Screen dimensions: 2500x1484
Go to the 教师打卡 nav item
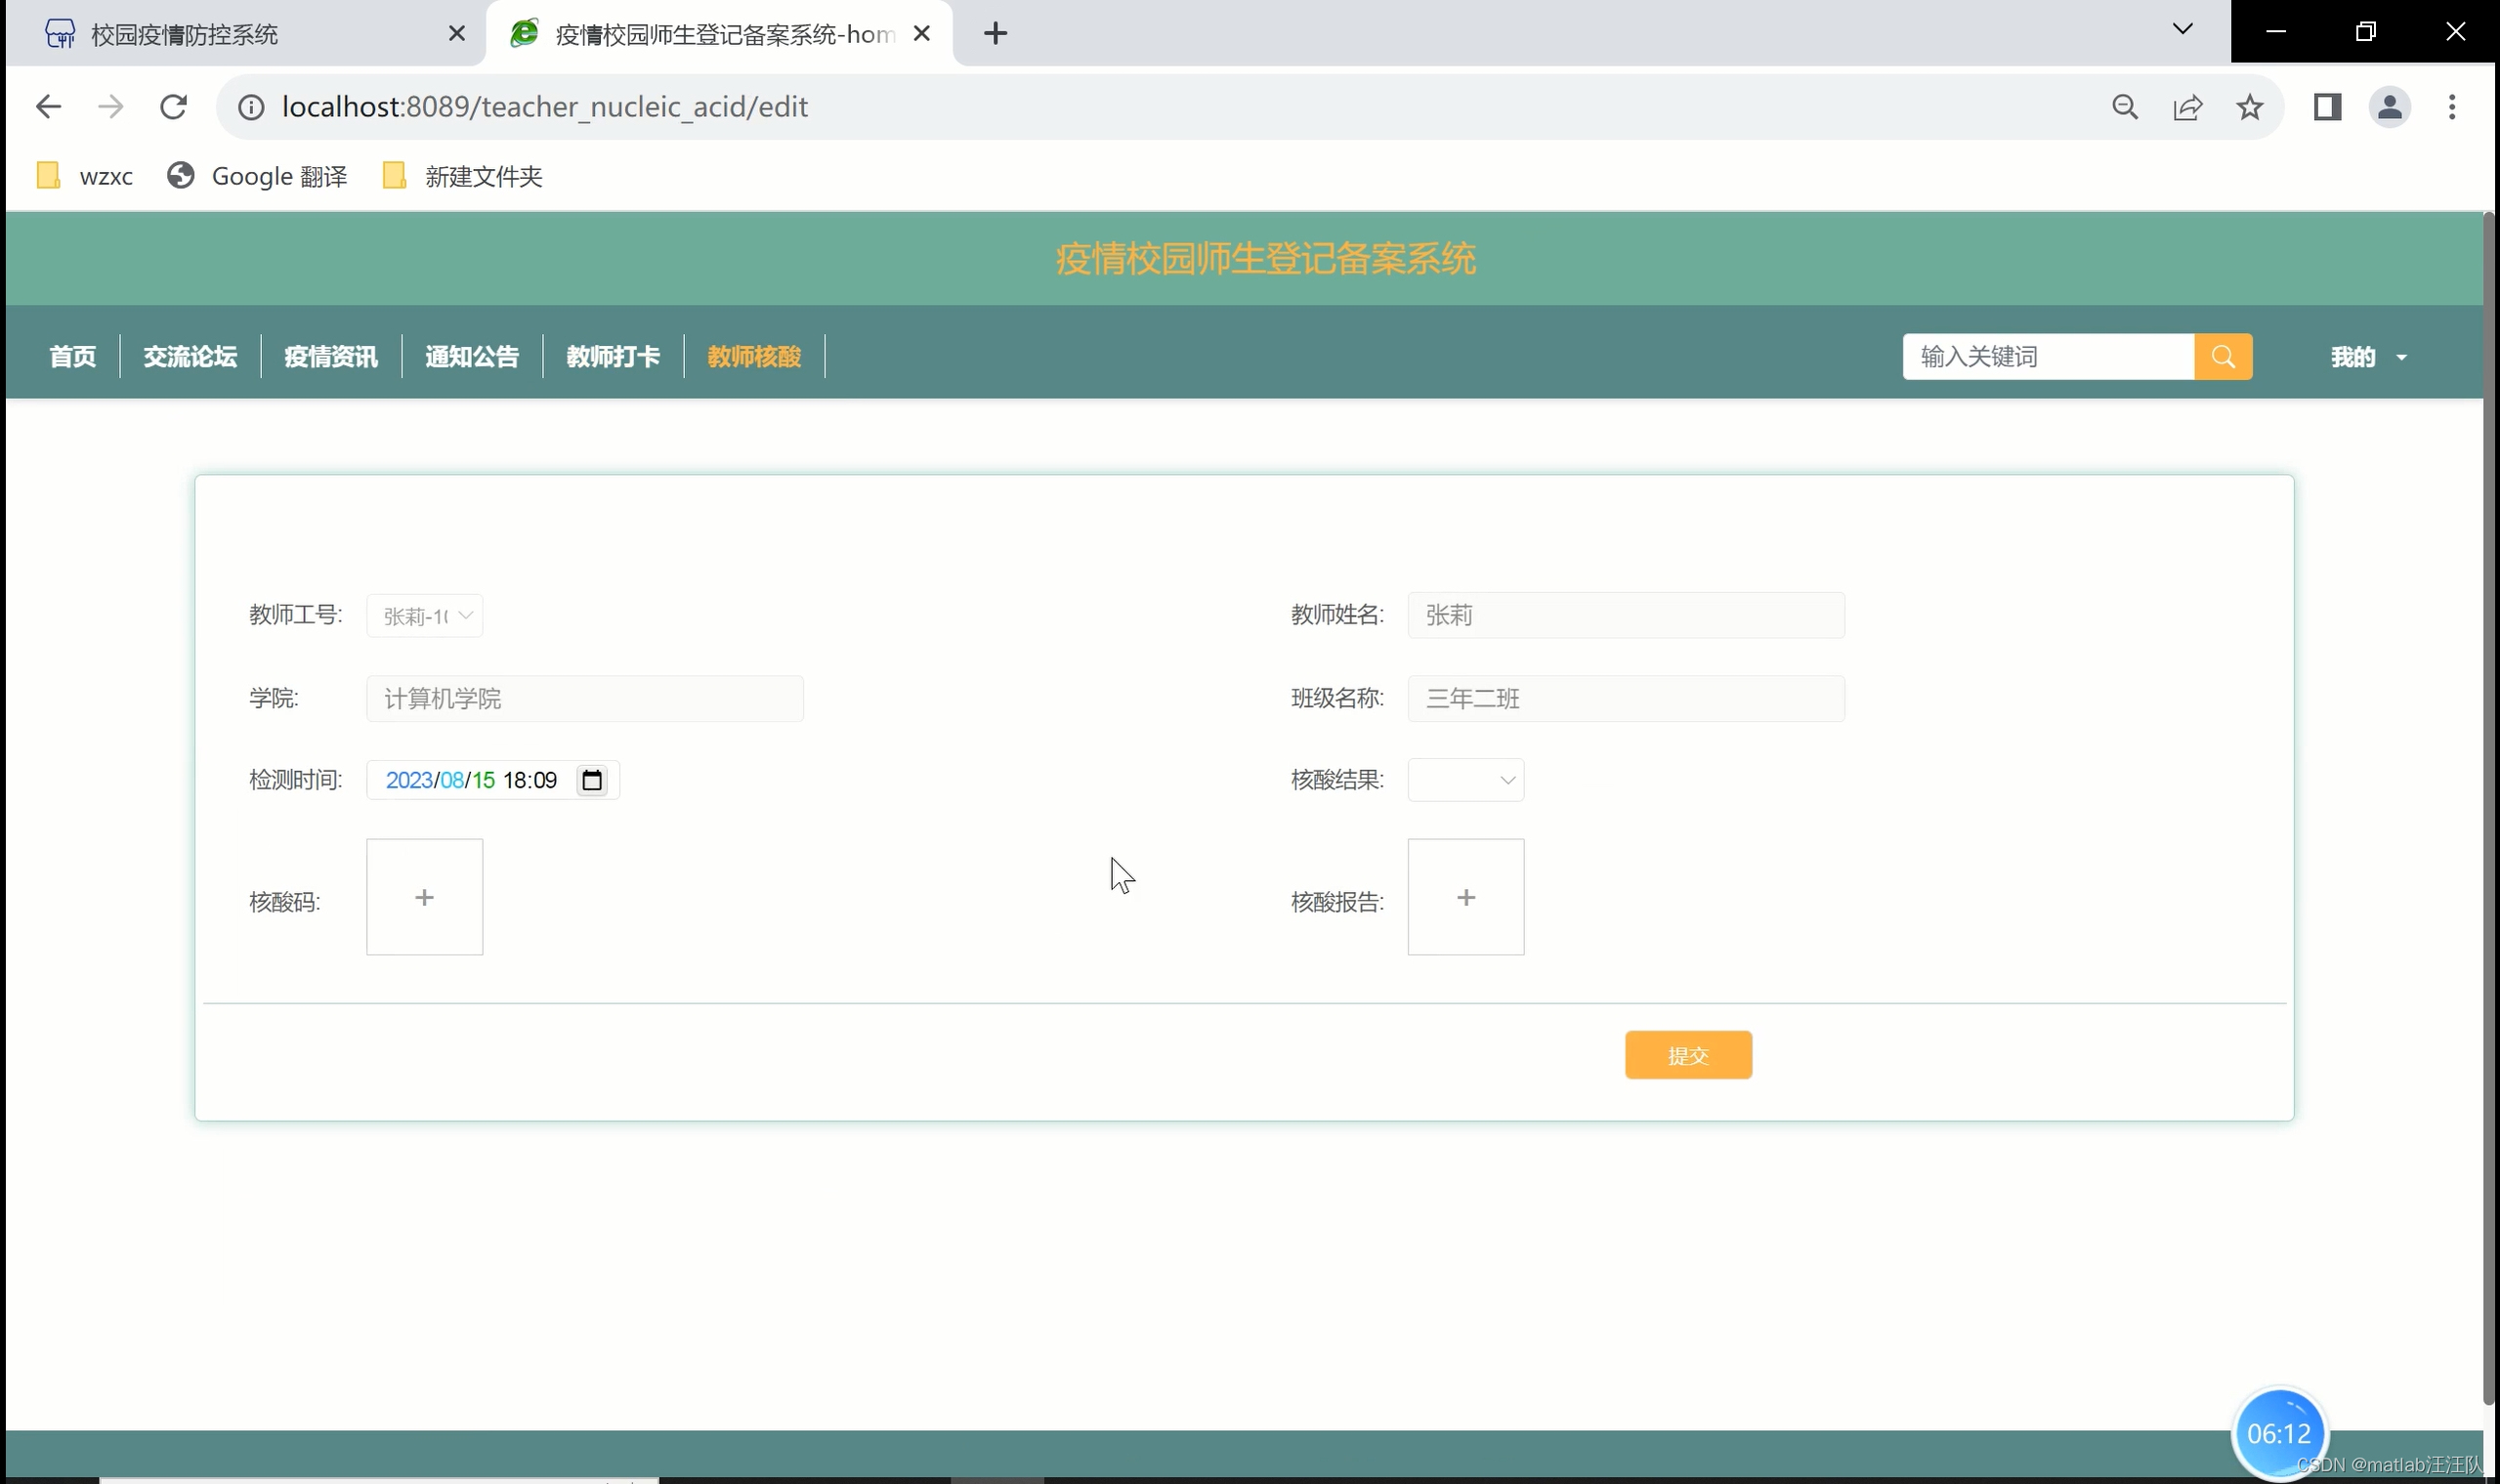(613, 357)
